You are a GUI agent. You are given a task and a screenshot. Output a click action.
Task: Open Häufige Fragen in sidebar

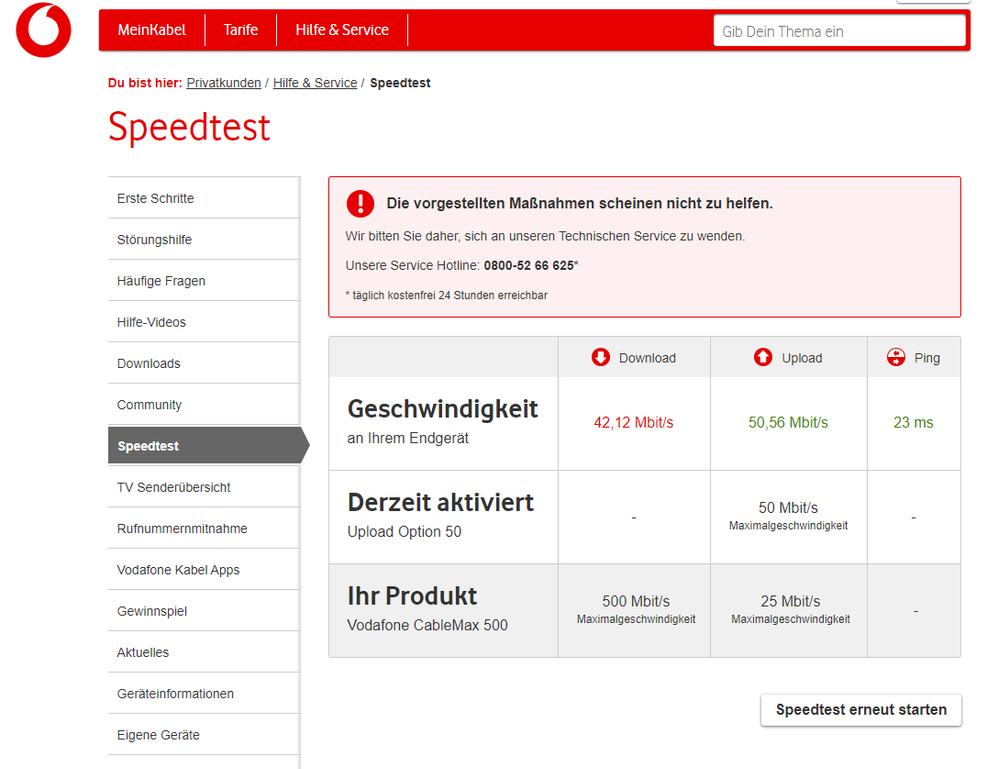(x=204, y=281)
